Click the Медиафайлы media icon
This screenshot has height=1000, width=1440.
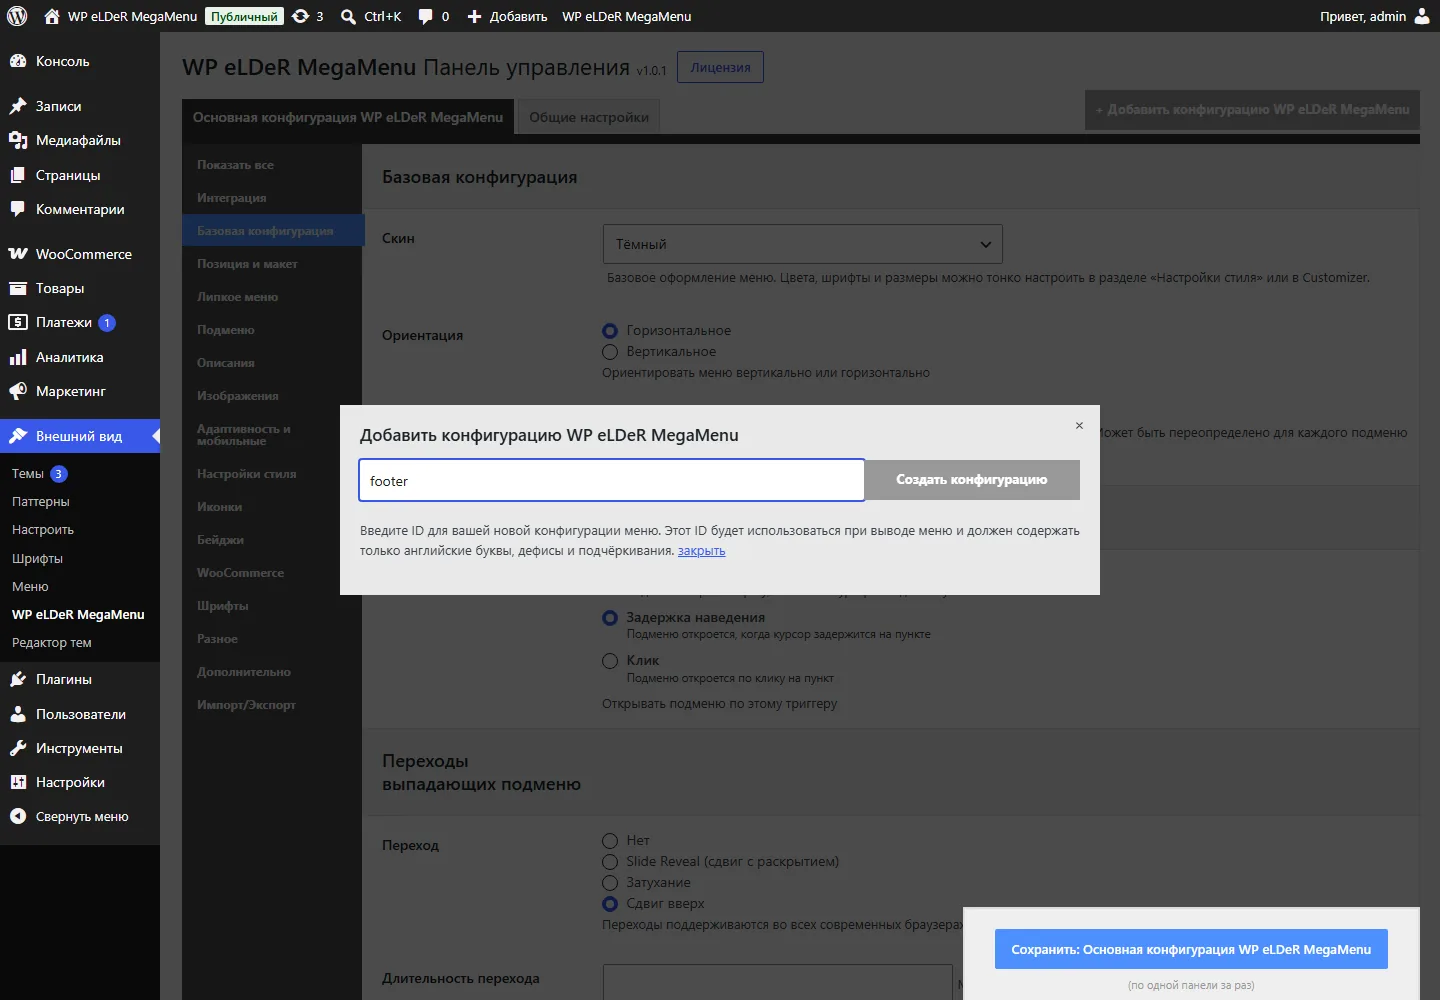coord(18,140)
